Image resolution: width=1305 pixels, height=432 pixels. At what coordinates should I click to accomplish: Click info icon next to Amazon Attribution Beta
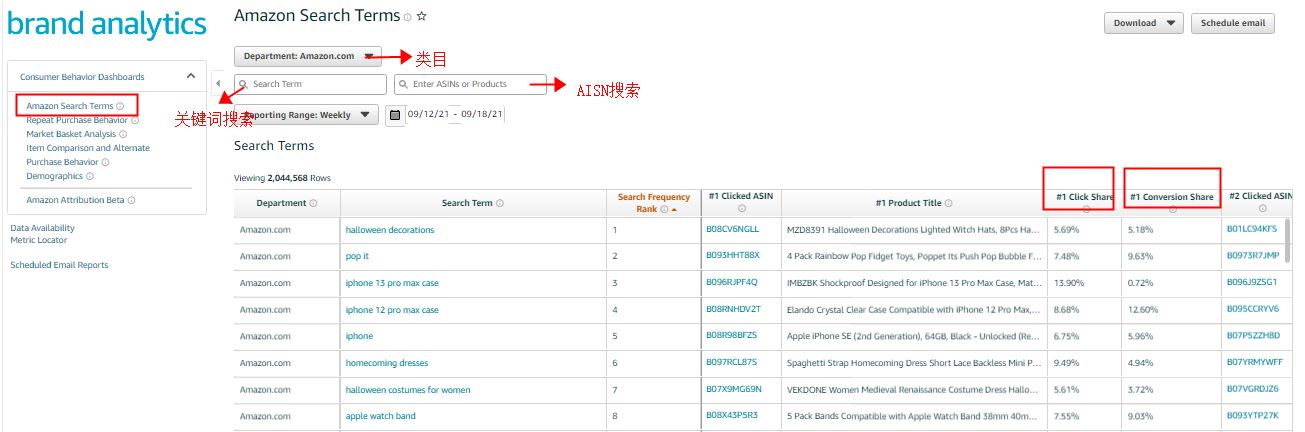click(131, 200)
